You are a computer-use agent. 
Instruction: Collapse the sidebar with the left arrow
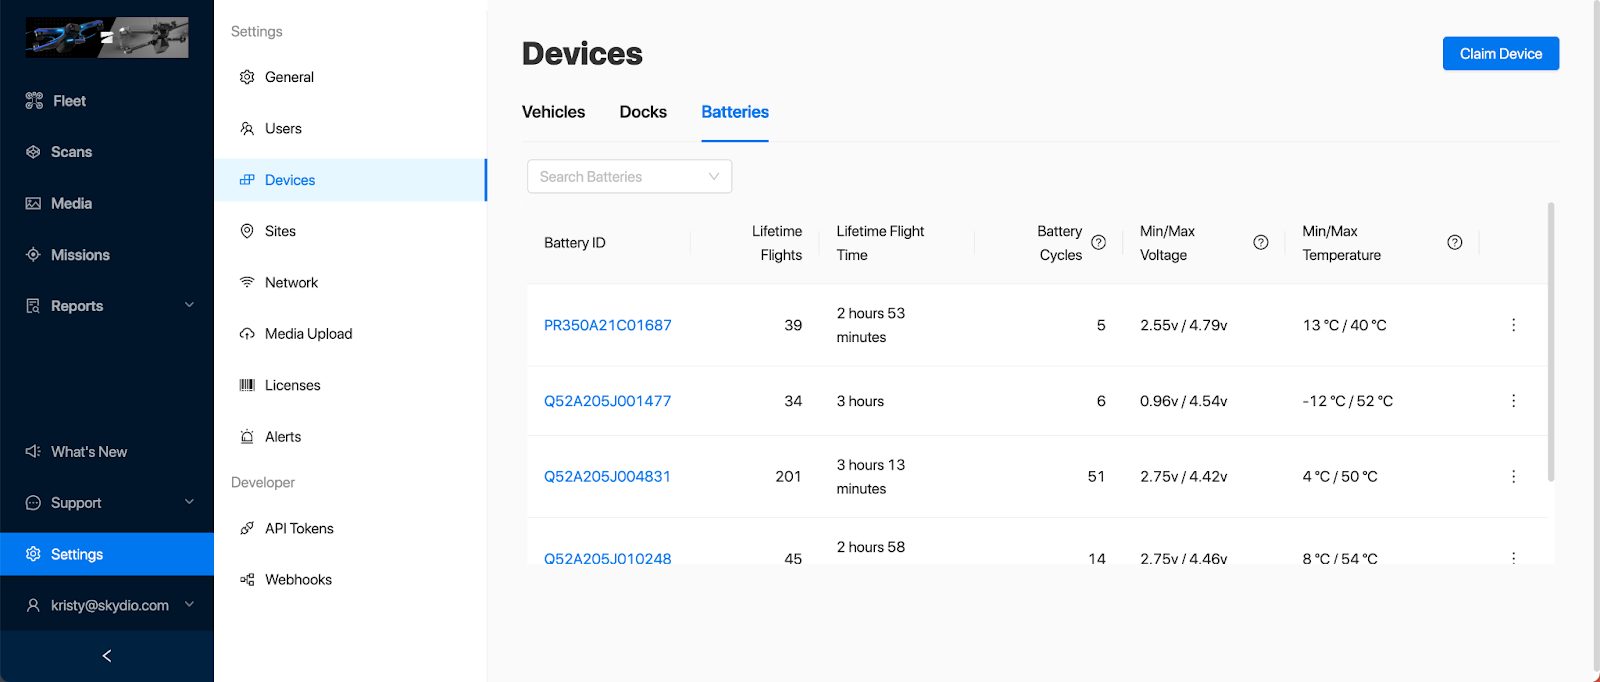point(107,656)
